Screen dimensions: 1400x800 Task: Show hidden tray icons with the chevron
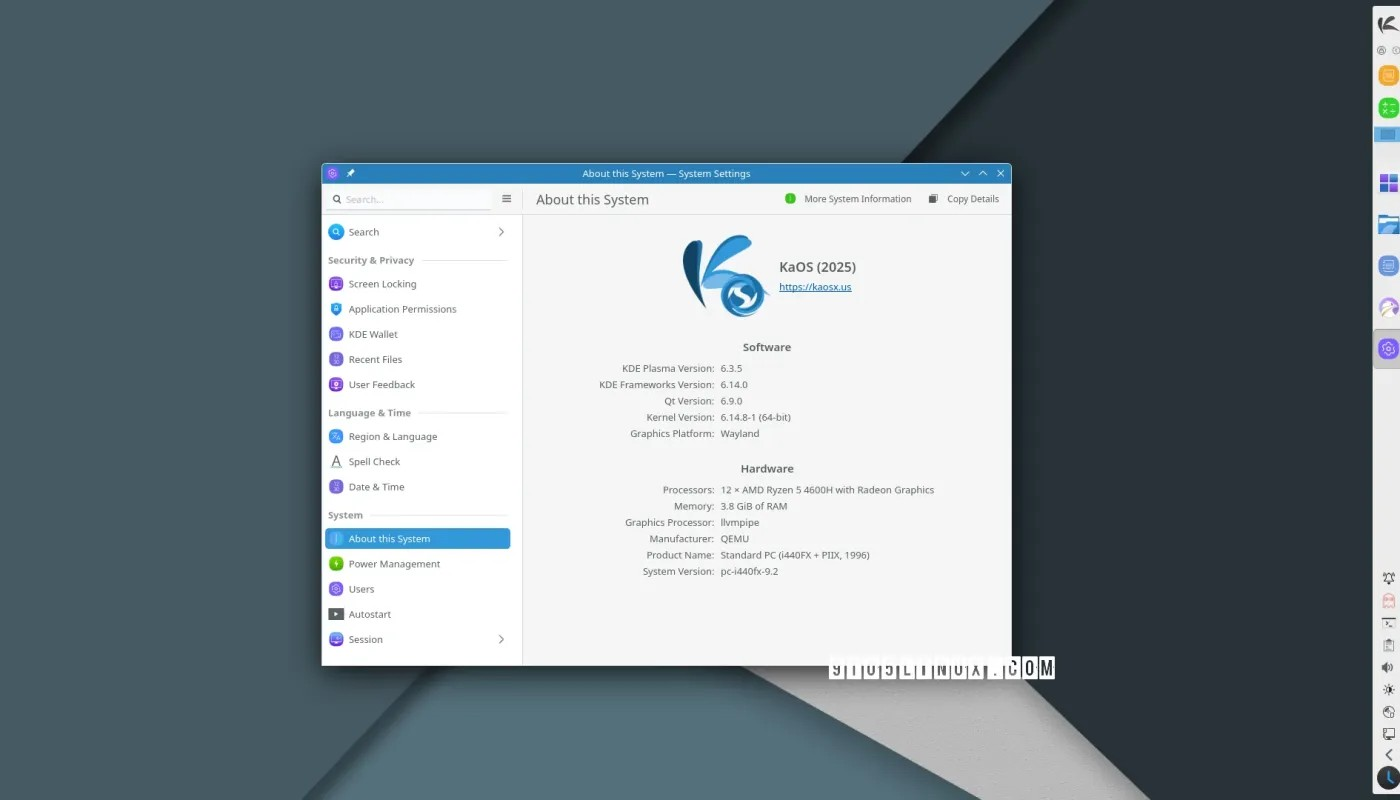(x=1388, y=756)
